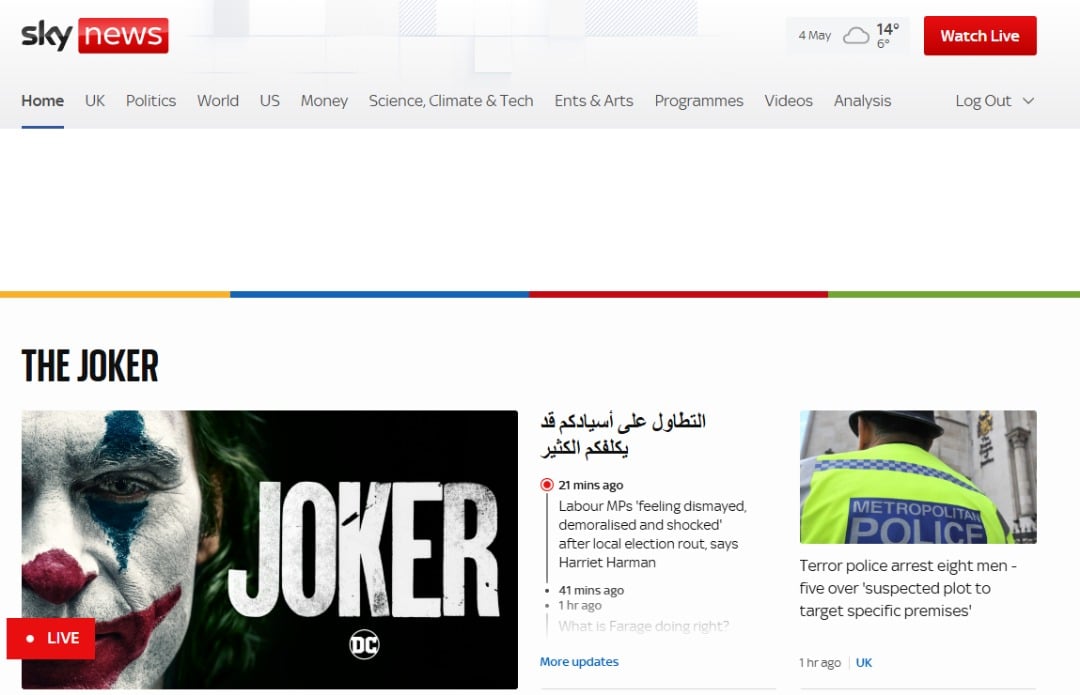
Task: Open the Metropolitan Police photo thumbnail
Action: pyautogui.click(x=918, y=477)
